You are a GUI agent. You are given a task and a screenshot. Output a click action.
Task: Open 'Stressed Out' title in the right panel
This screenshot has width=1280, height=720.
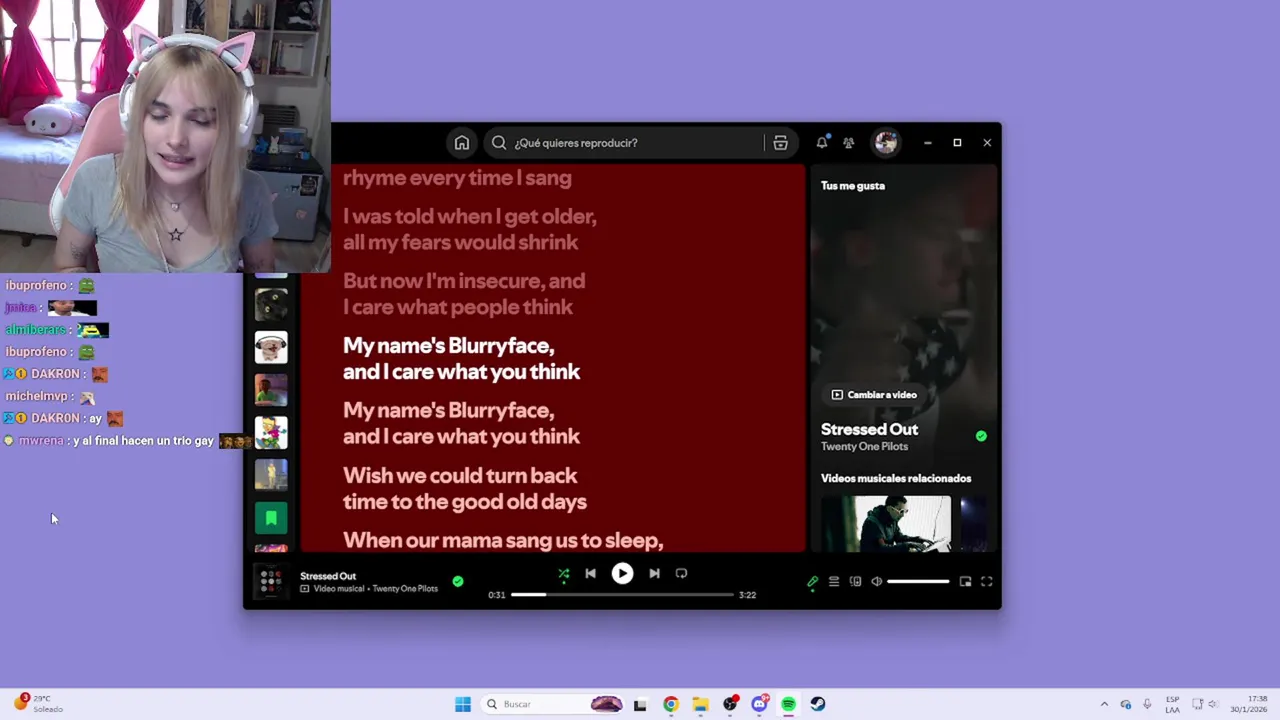tap(869, 429)
